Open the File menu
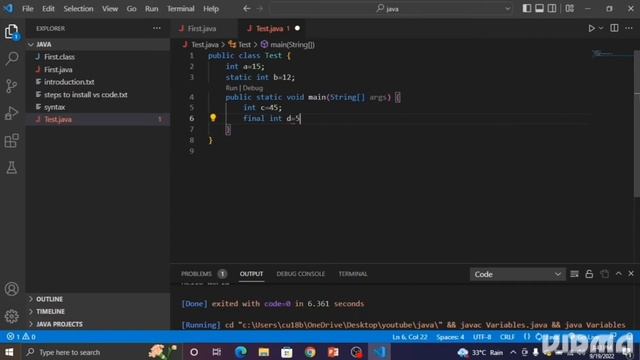This screenshot has width=640, height=360. [x=28, y=9]
